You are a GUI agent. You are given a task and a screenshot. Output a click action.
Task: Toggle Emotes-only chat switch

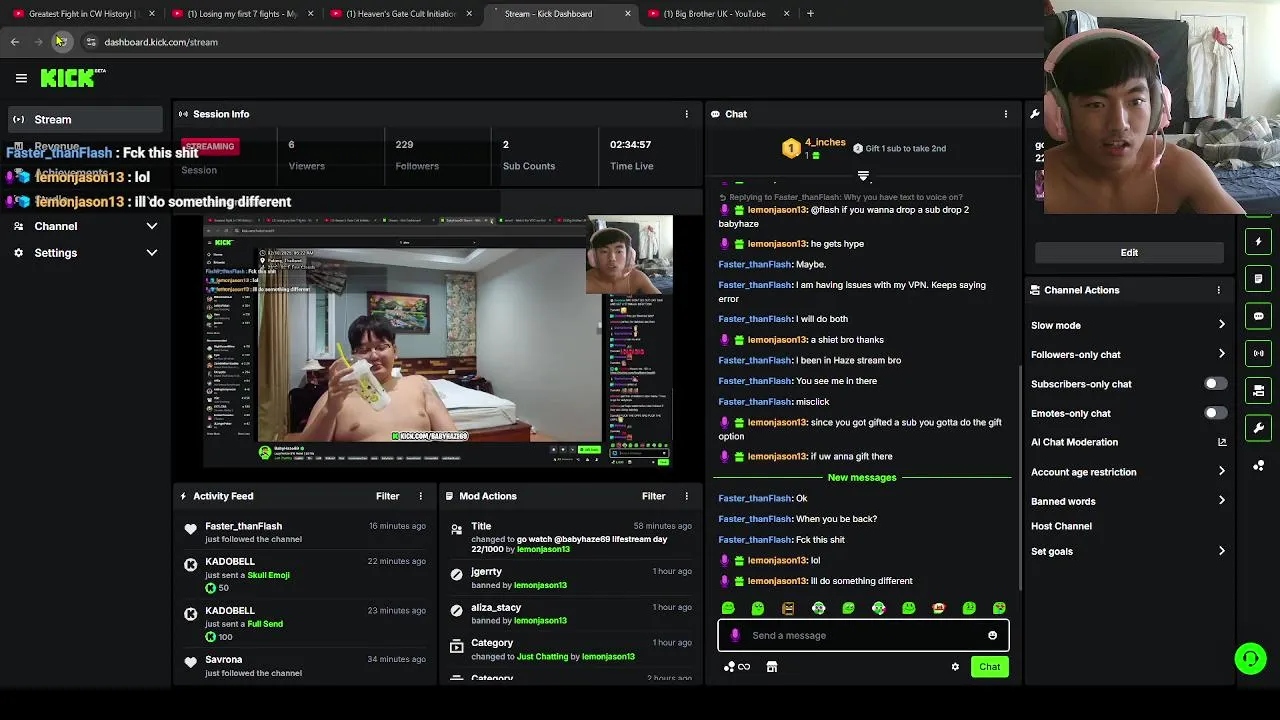point(1214,413)
